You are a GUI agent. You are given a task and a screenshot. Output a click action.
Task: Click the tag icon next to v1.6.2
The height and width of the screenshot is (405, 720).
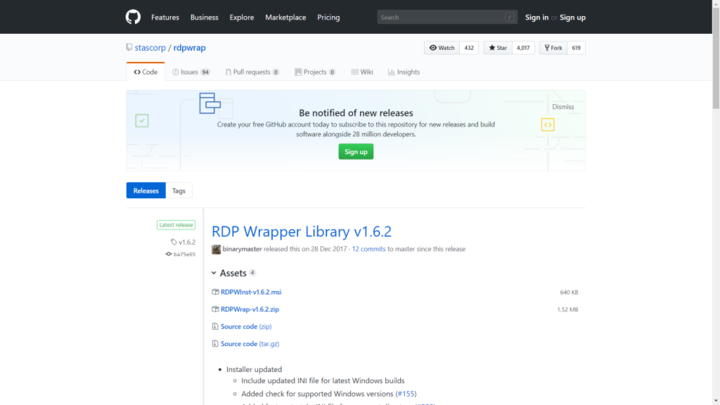[174, 242]
